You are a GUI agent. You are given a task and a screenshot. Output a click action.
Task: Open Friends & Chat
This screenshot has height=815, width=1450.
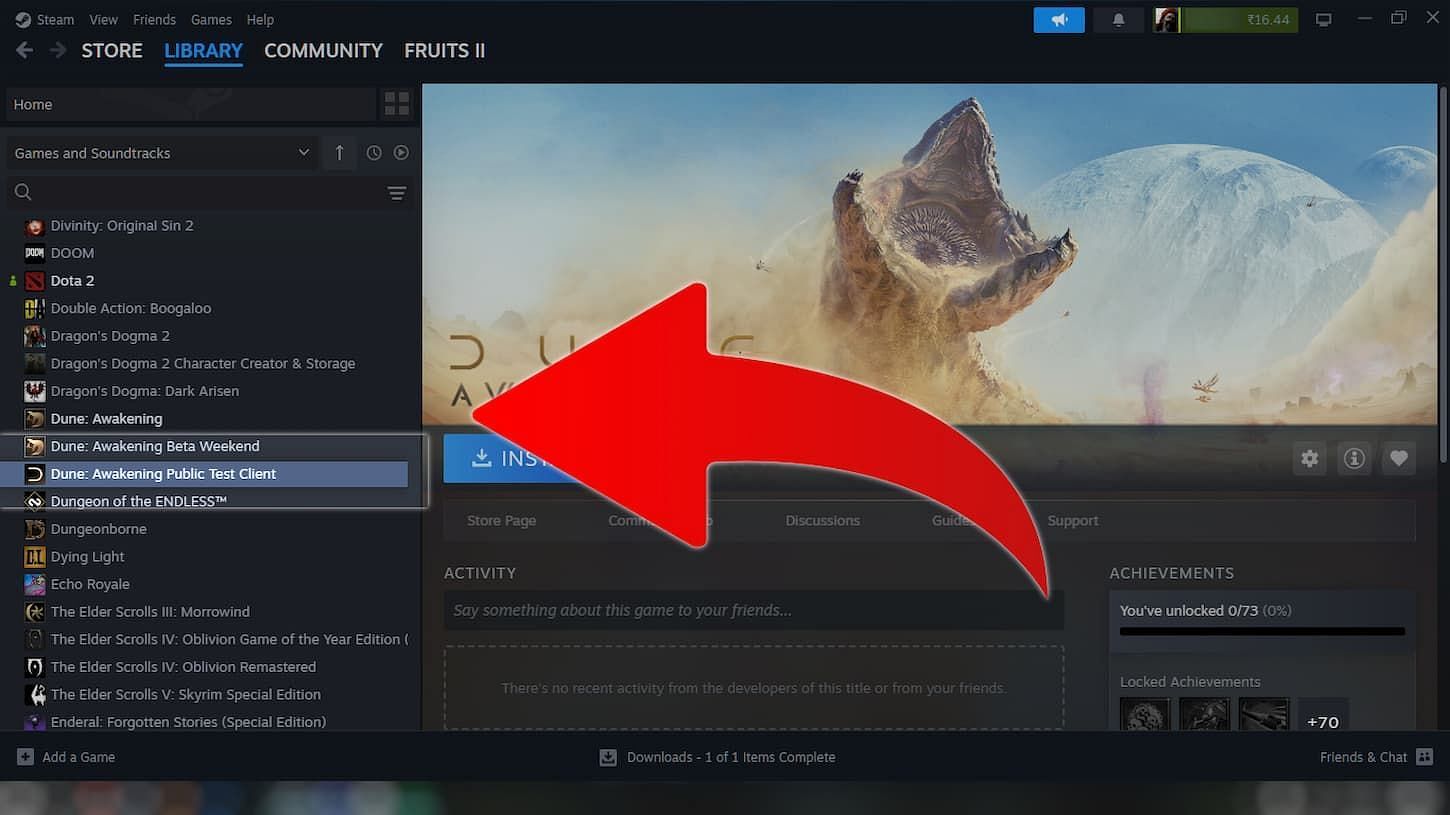pos(1376,757)
